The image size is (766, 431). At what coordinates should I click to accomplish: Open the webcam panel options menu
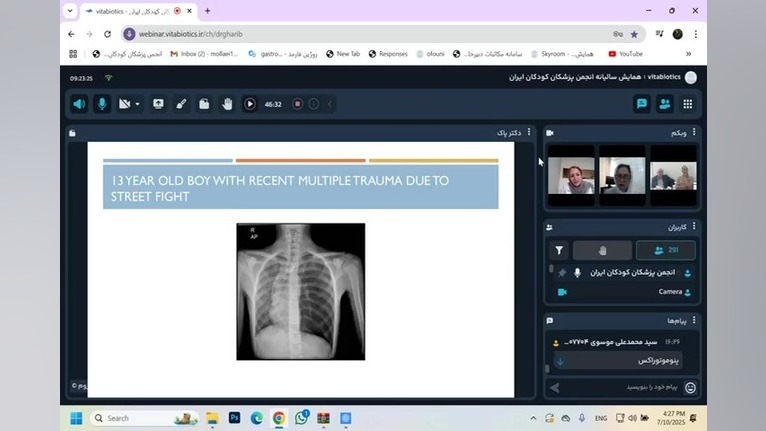694,132
